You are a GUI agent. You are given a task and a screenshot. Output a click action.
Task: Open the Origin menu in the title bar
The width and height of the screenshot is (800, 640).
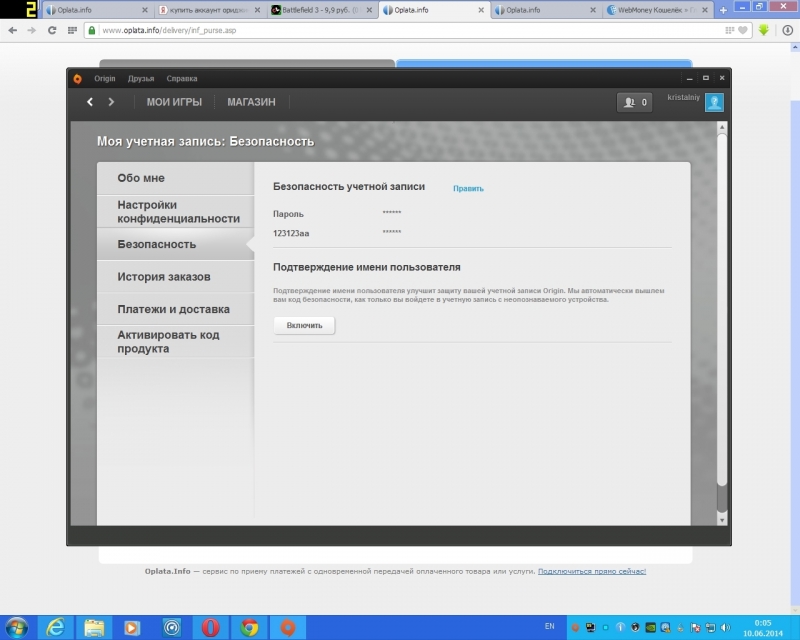(105, 79)
